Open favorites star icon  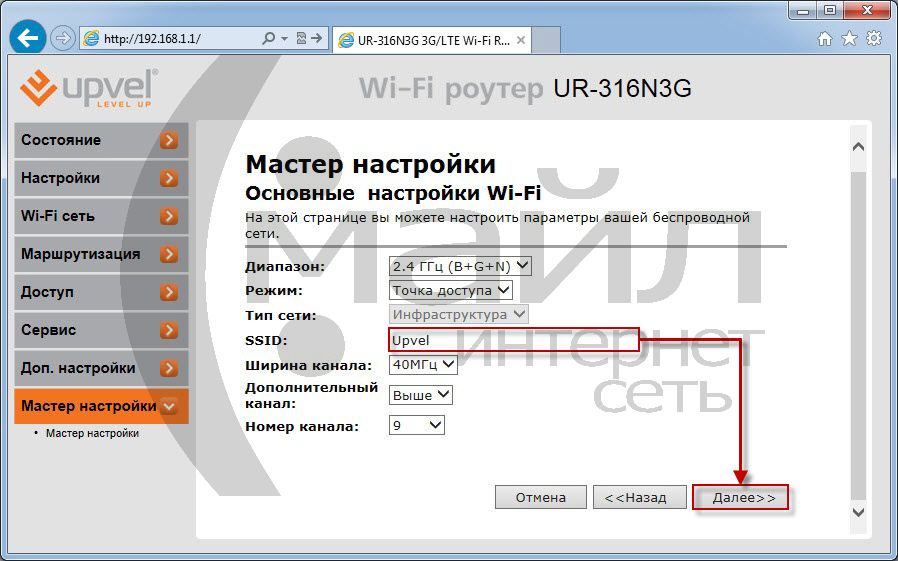pyautogui.click(x=849, y=39)
